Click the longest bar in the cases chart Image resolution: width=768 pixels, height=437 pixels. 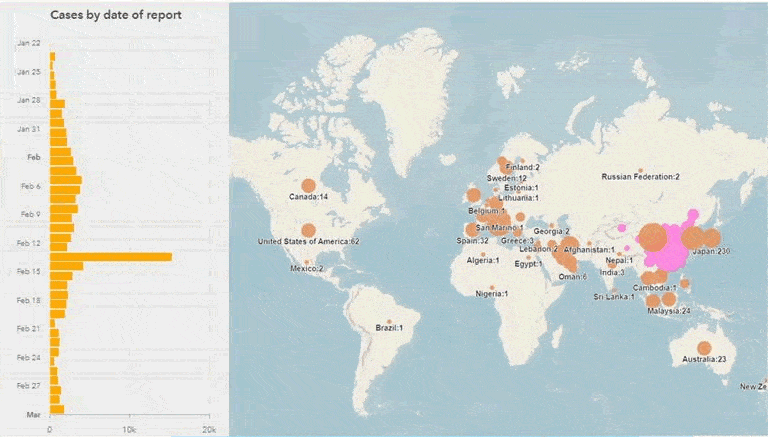point(111,257)
